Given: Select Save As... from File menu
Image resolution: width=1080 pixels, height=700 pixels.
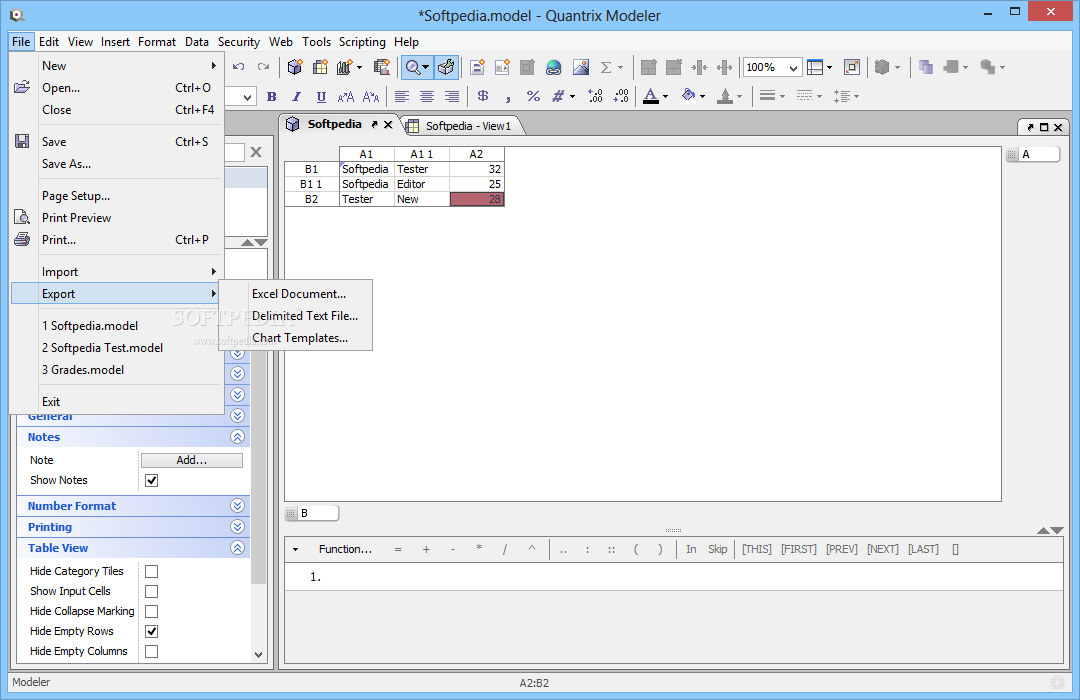Looking at the screenshot, I should point(117,164).
